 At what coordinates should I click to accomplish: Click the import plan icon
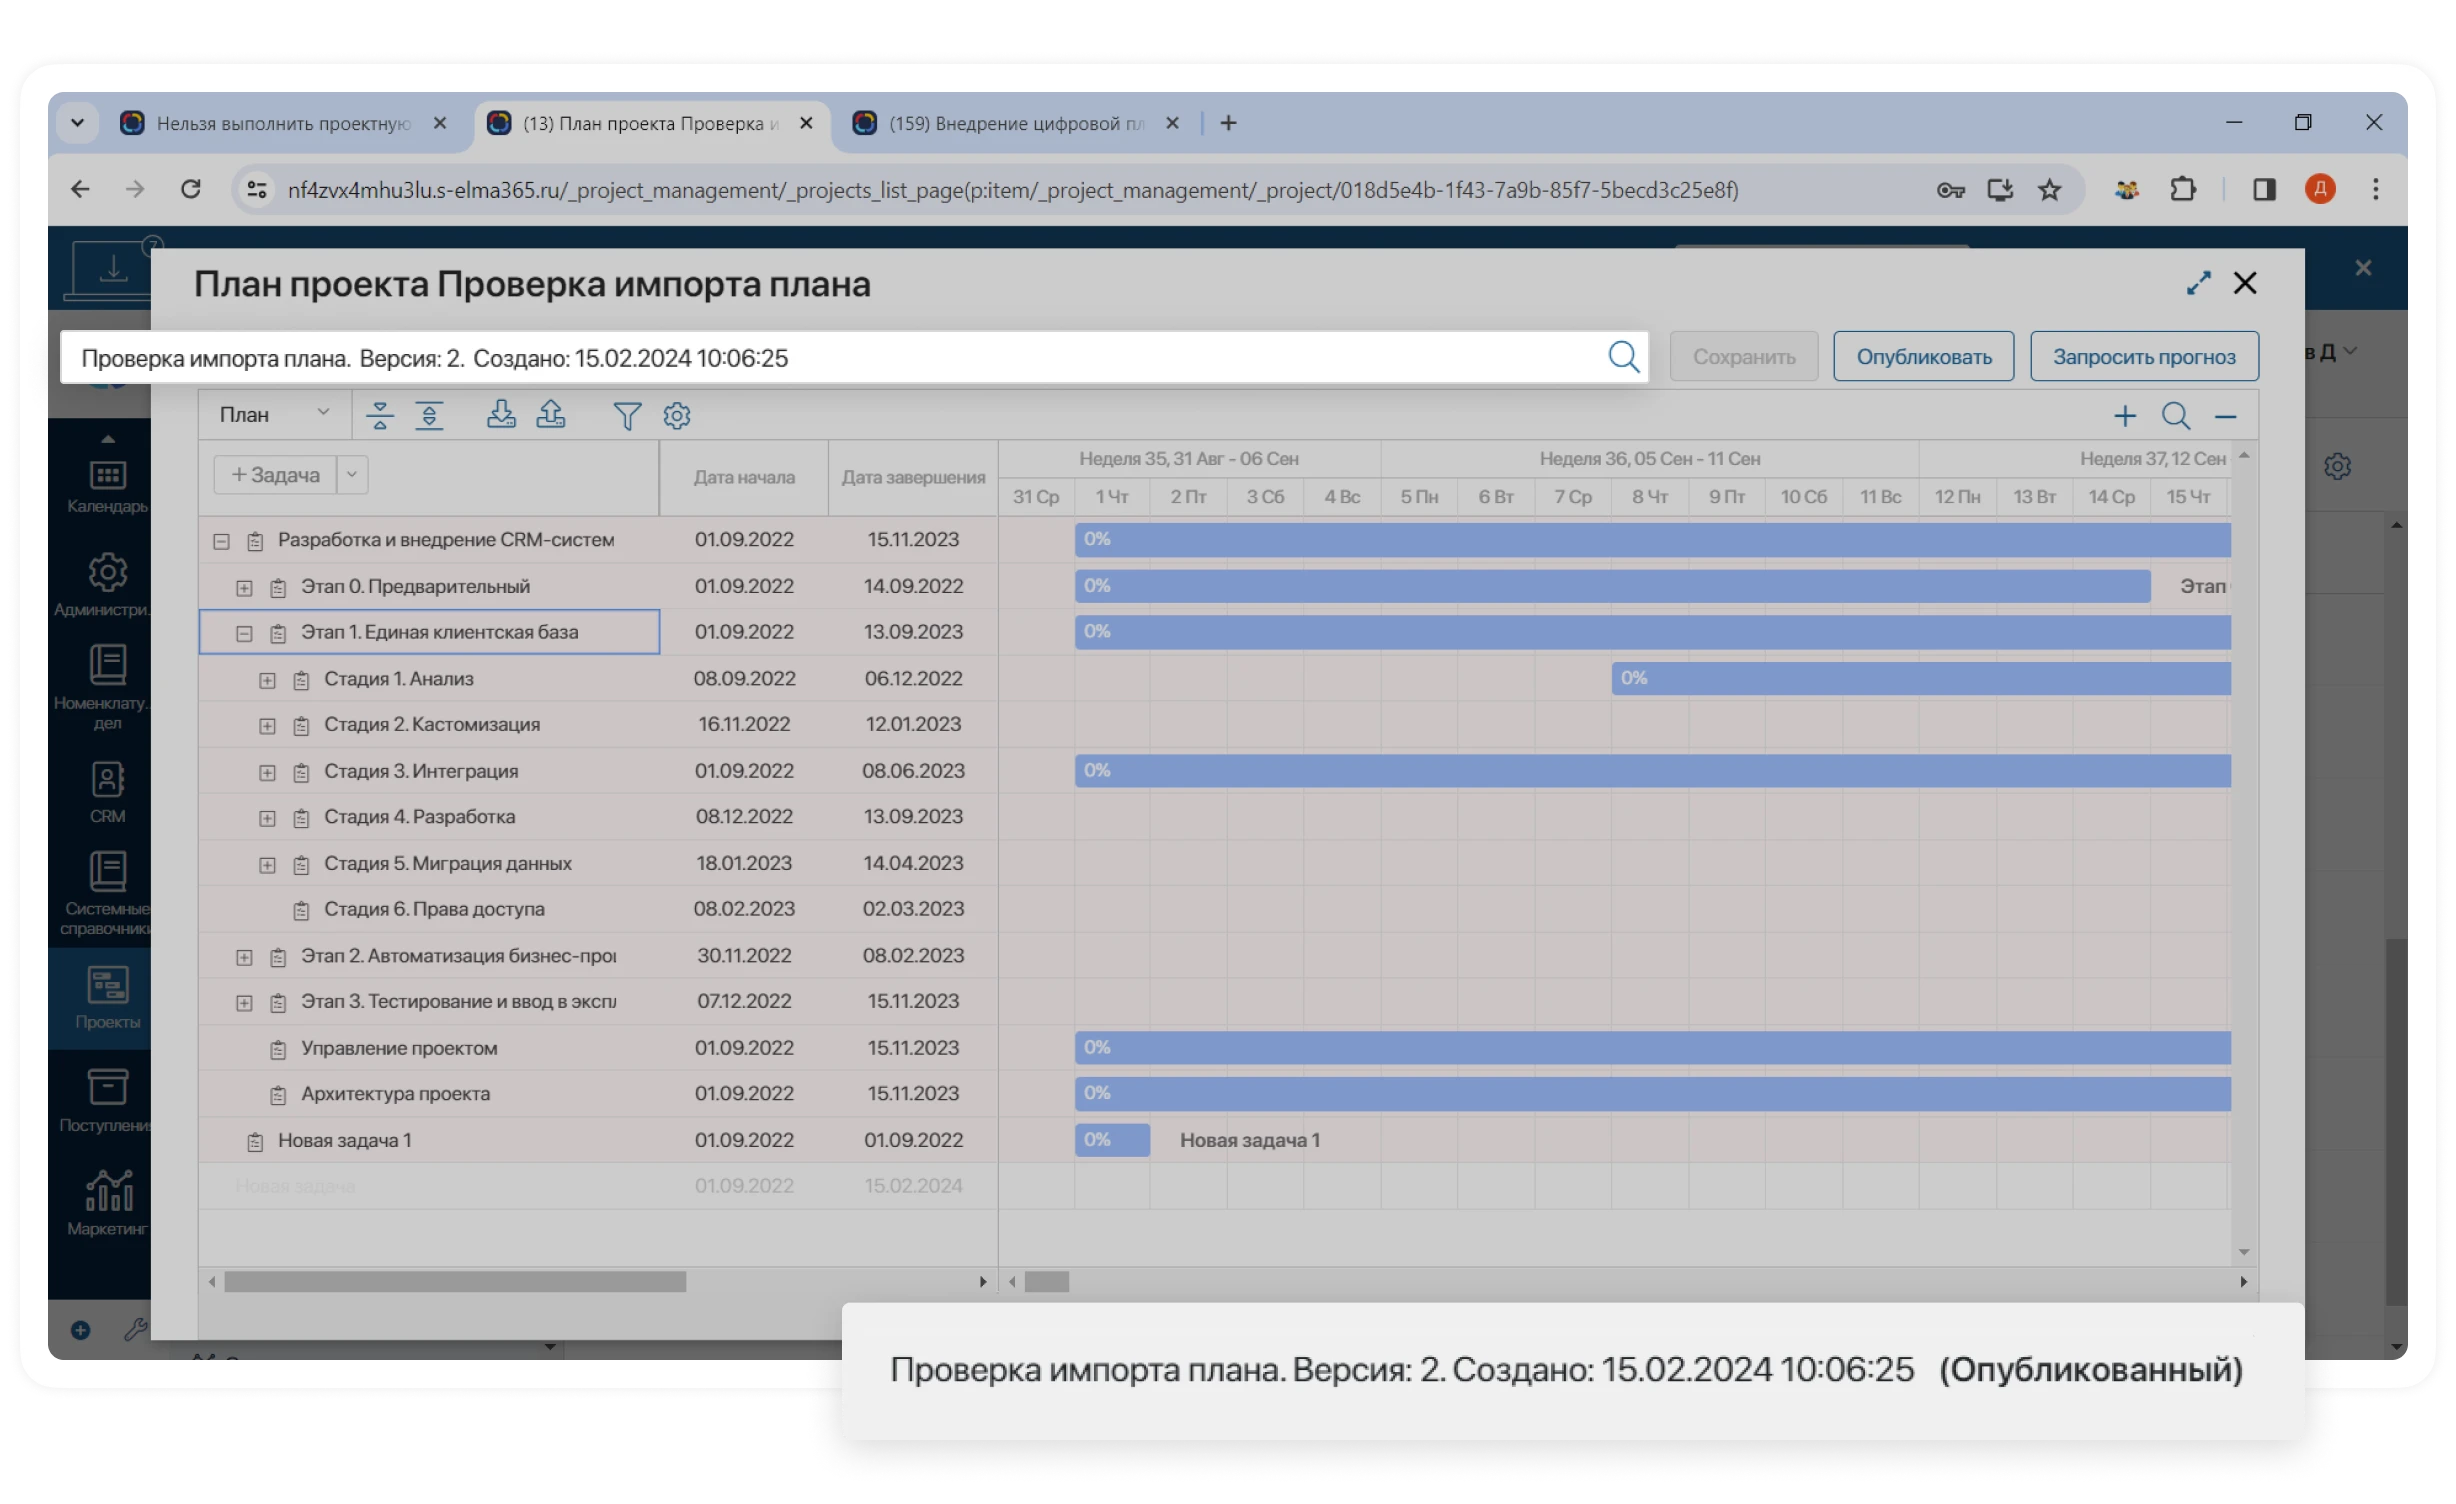(501, 414)
